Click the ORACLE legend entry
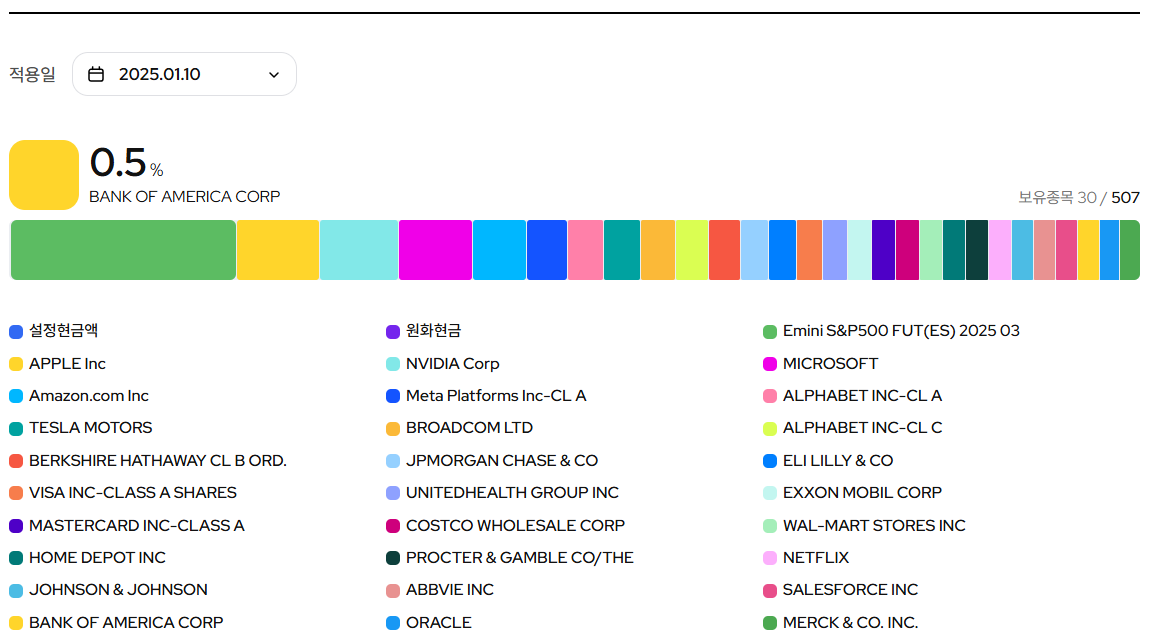The image size is (1153, 644). click(x=429, y=623)
